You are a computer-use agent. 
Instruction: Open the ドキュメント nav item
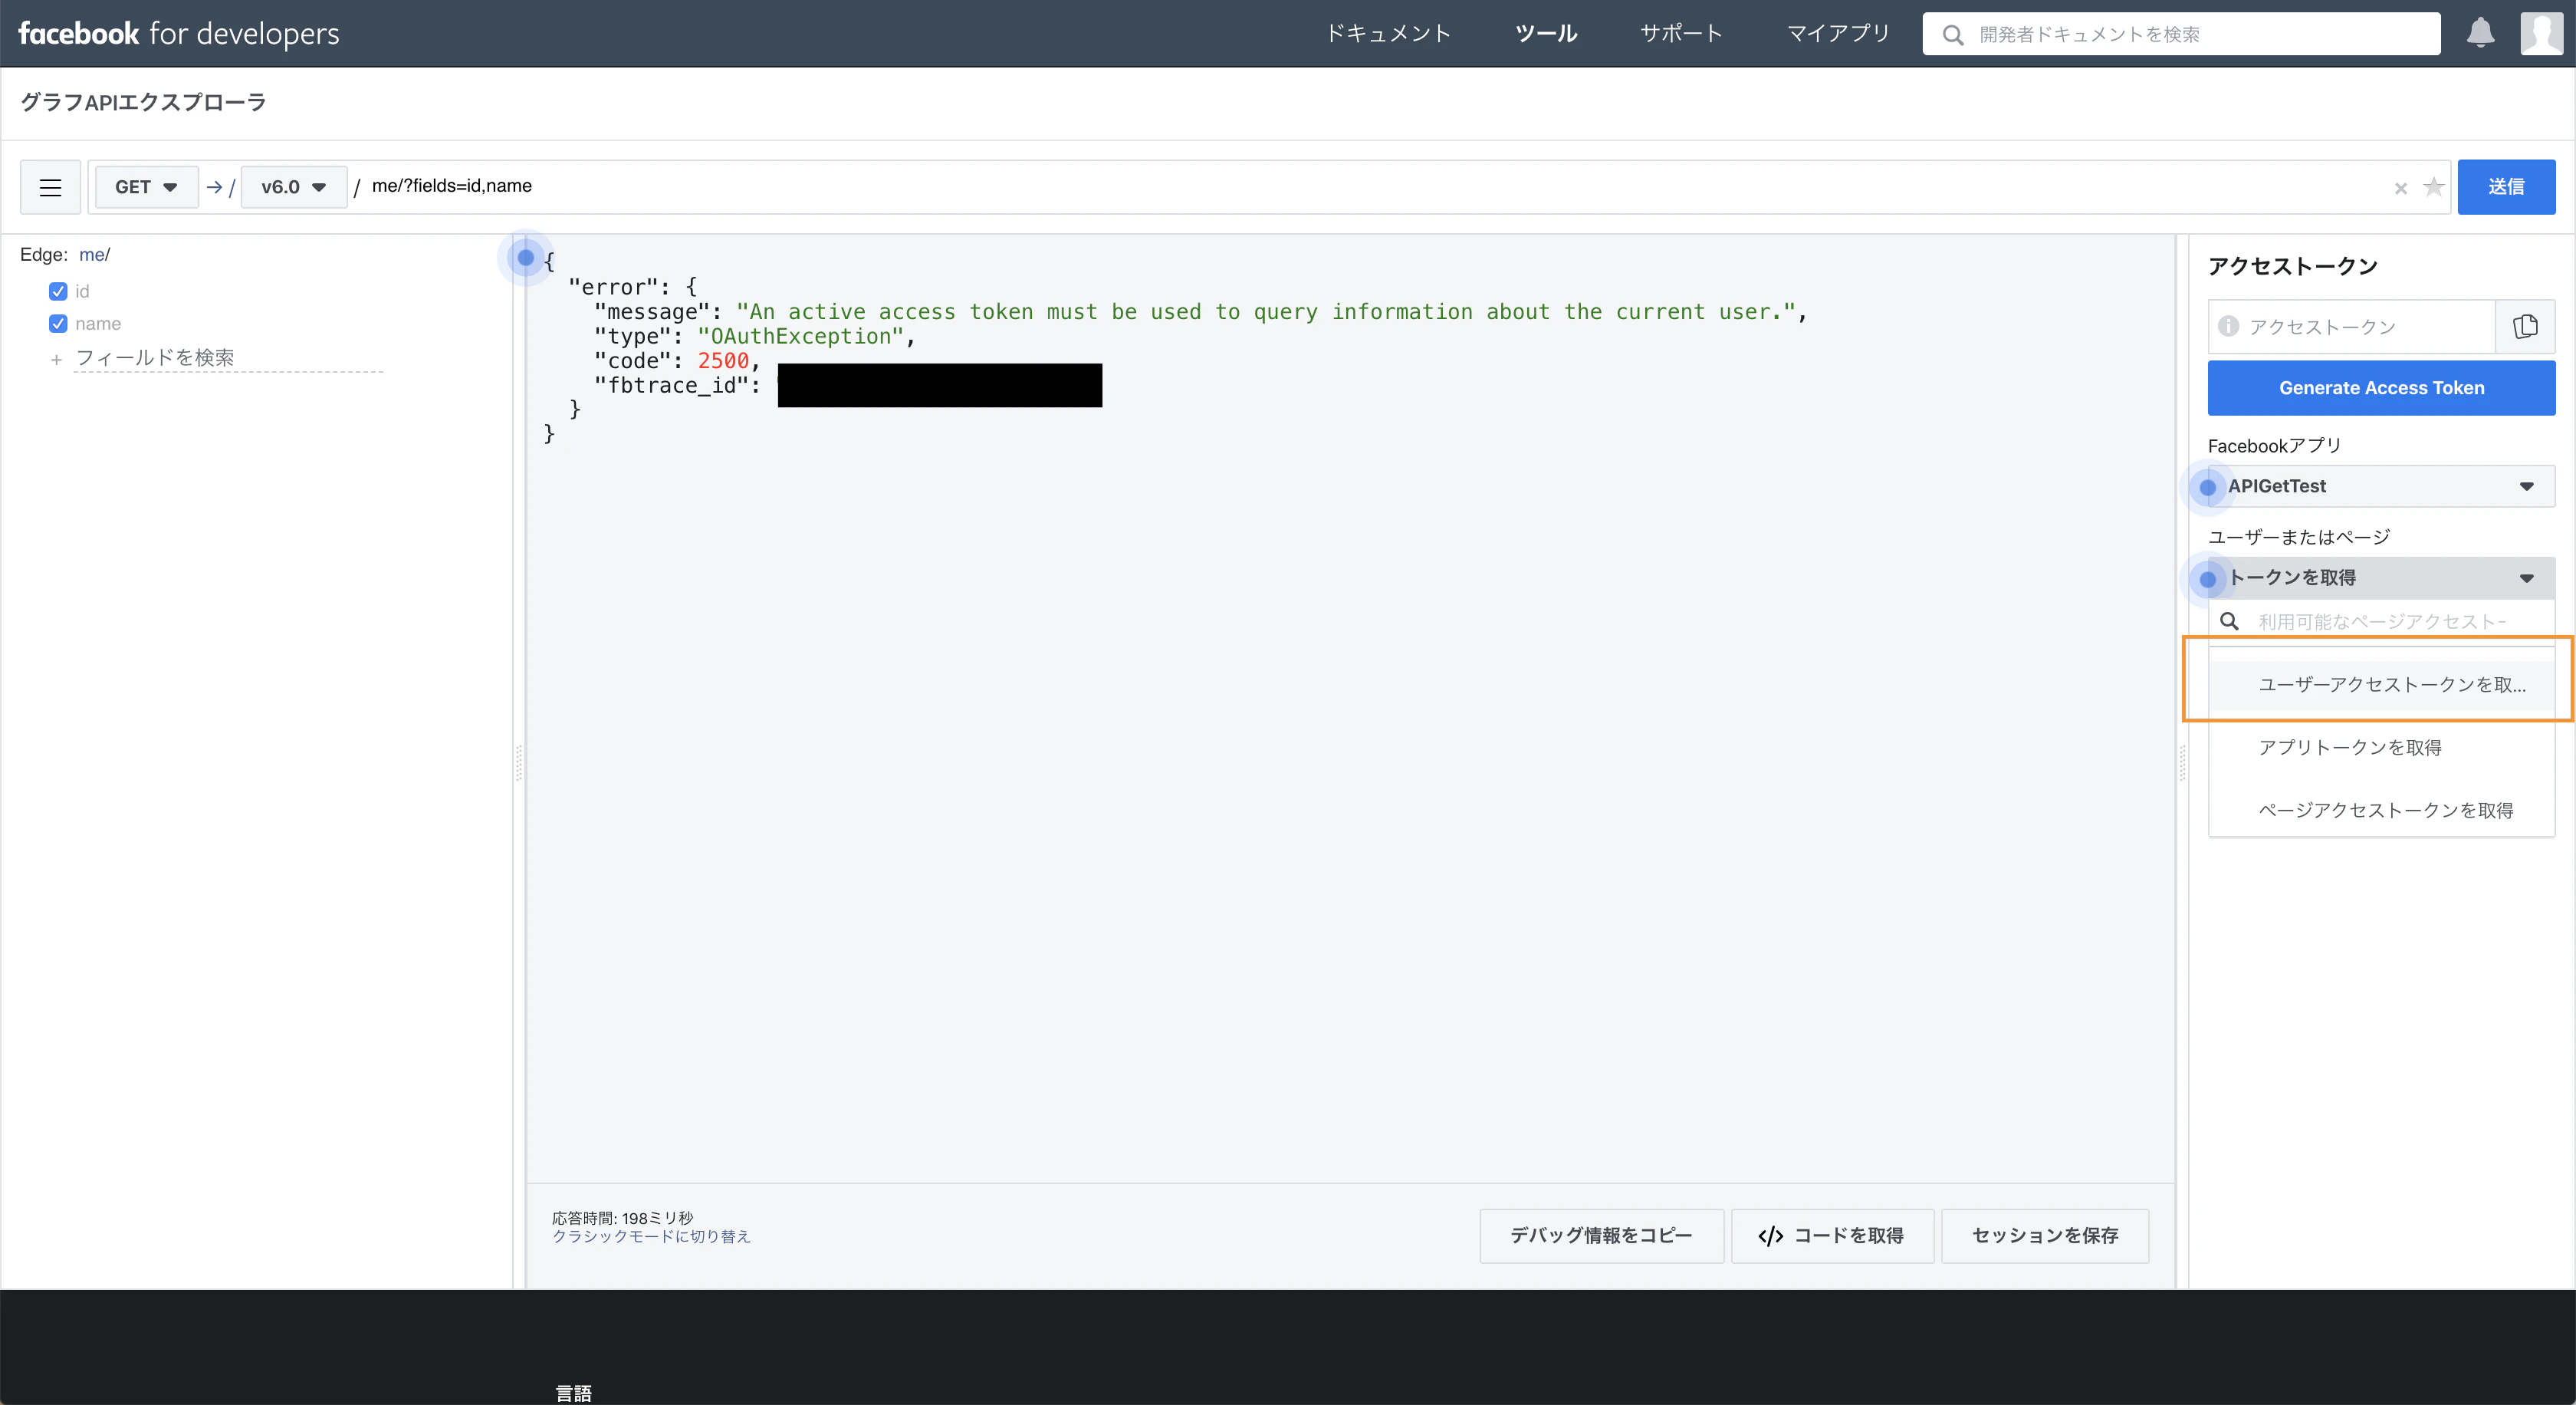pos(1388,34)
